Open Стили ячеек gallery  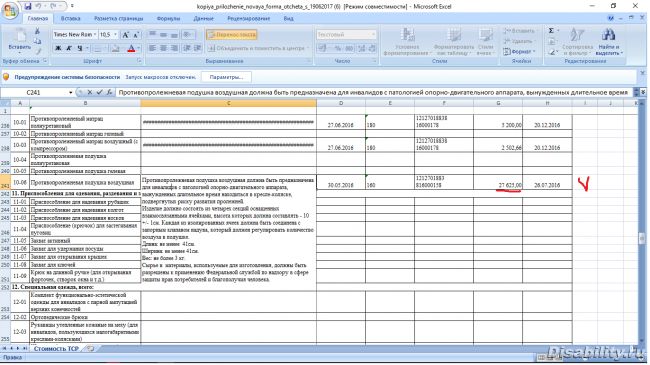[485, 41]
